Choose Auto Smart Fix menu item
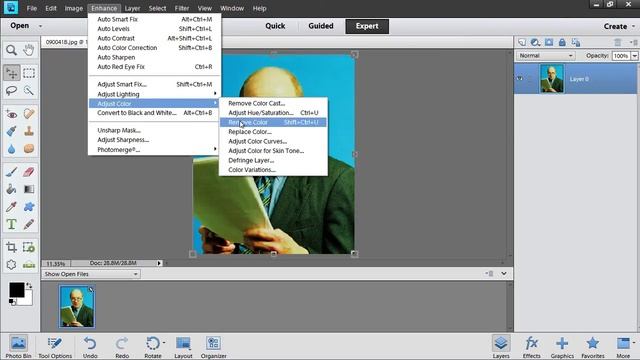The width and height of the screenshot is (640, 360). point(154,19)
